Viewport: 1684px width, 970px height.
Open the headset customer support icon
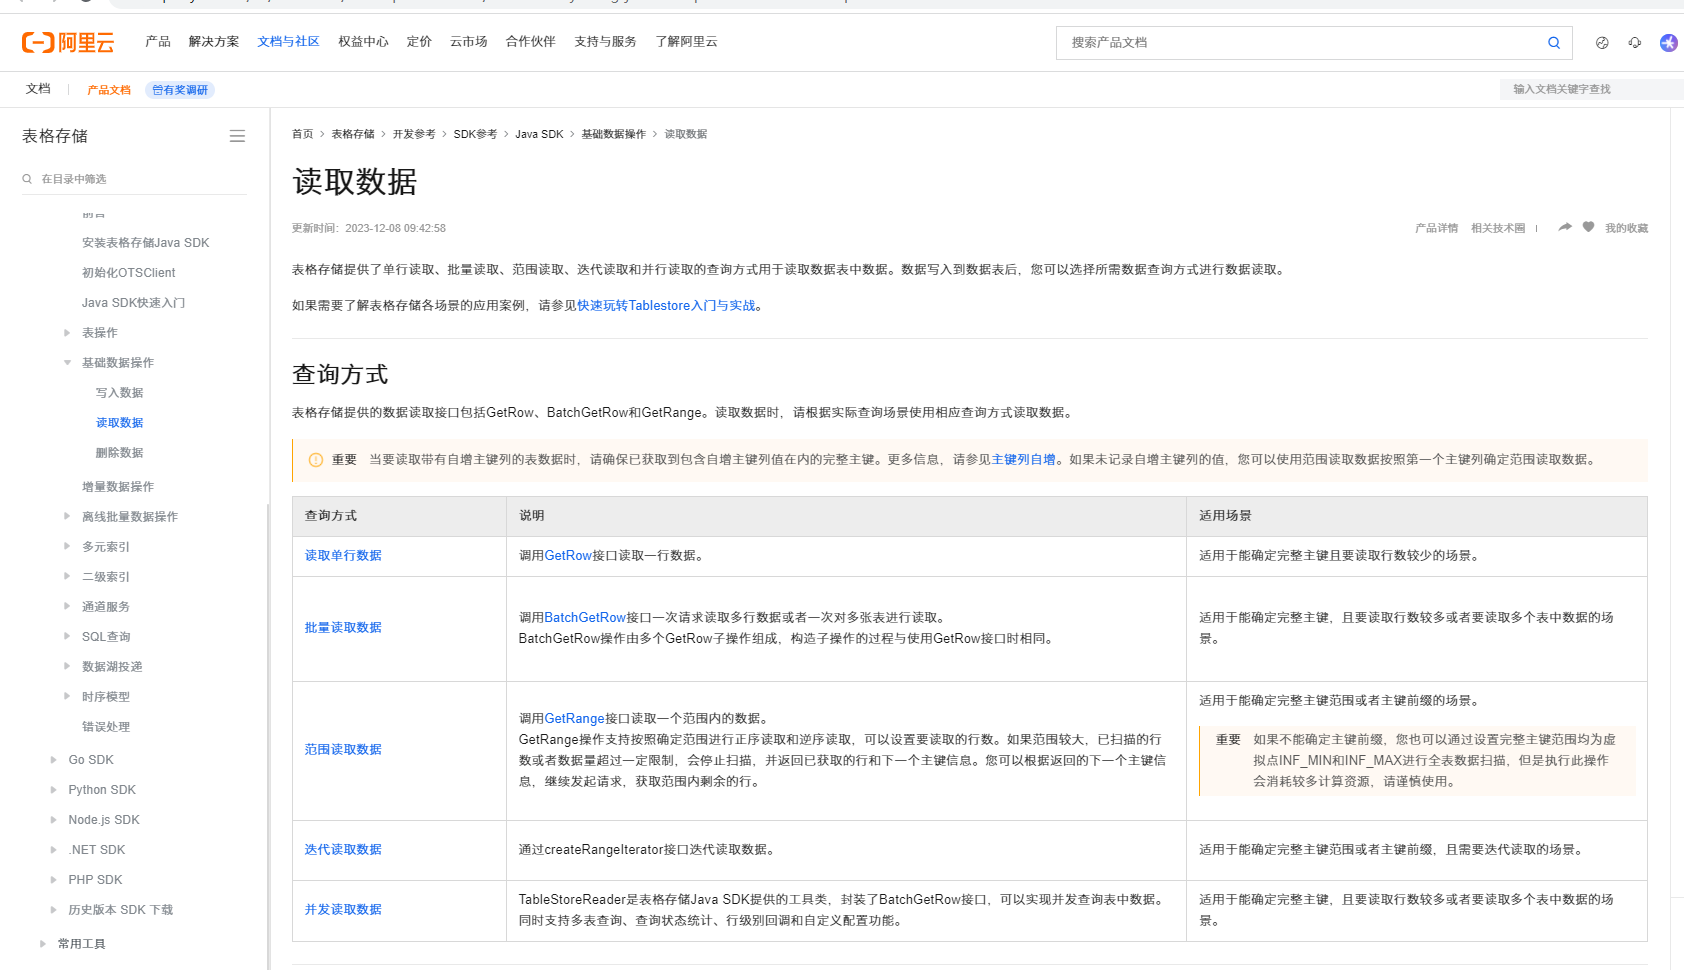point(1635,43)
